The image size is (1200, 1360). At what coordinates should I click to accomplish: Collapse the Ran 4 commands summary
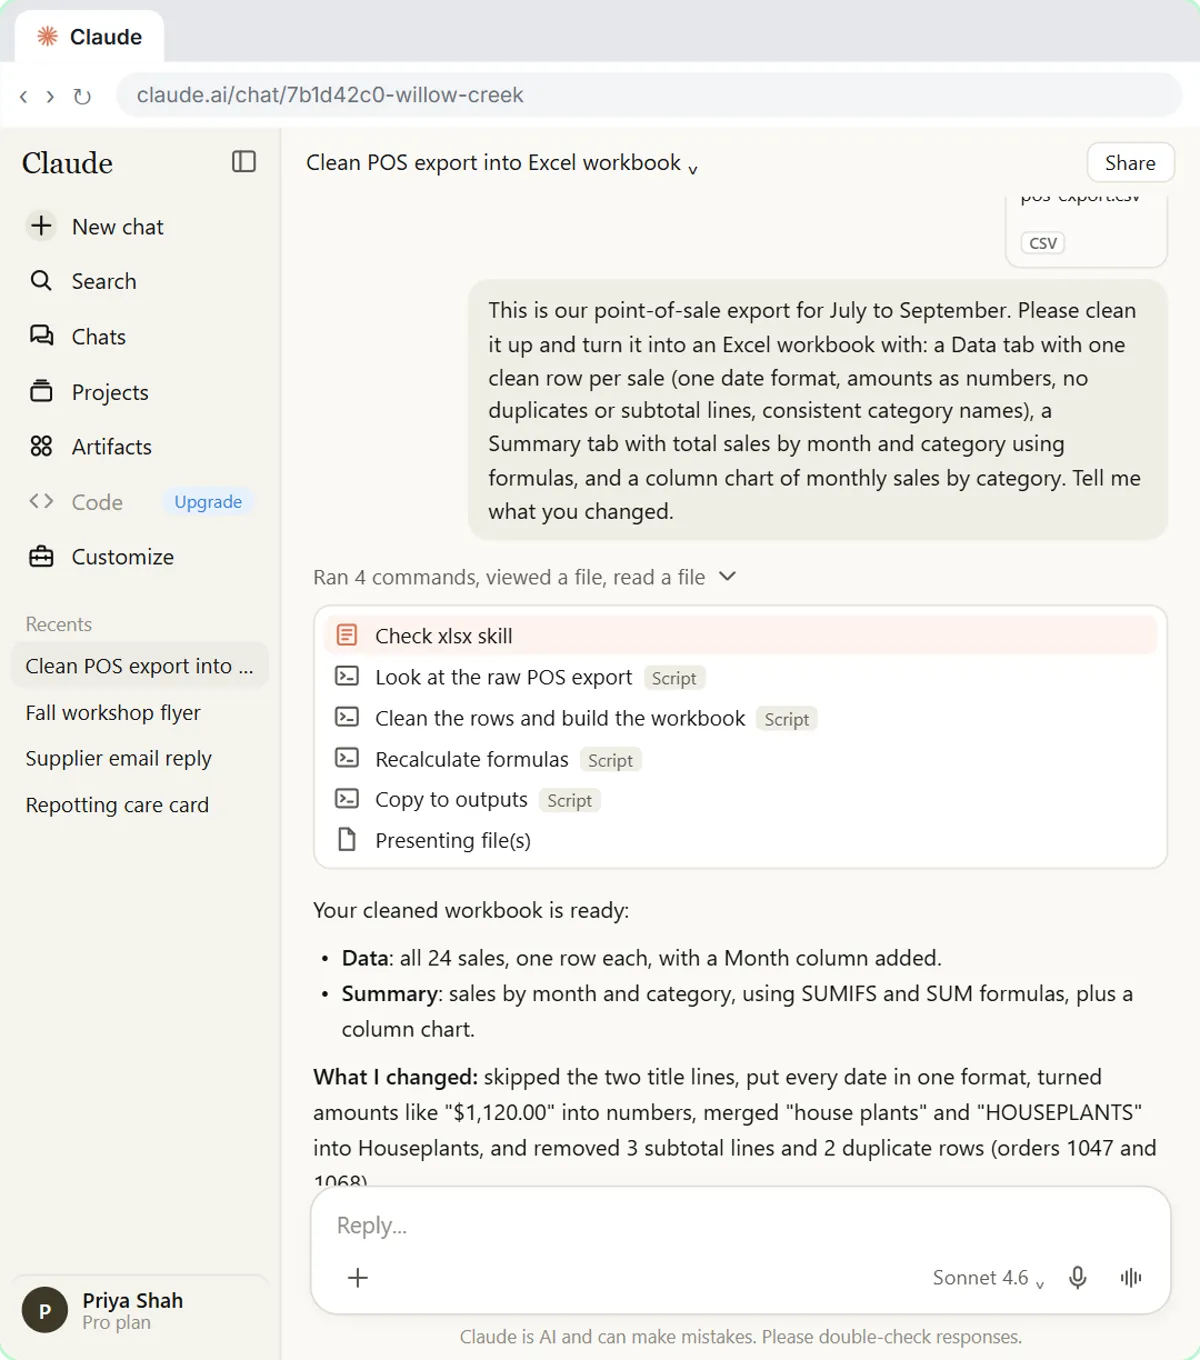[x=525, y=577]
